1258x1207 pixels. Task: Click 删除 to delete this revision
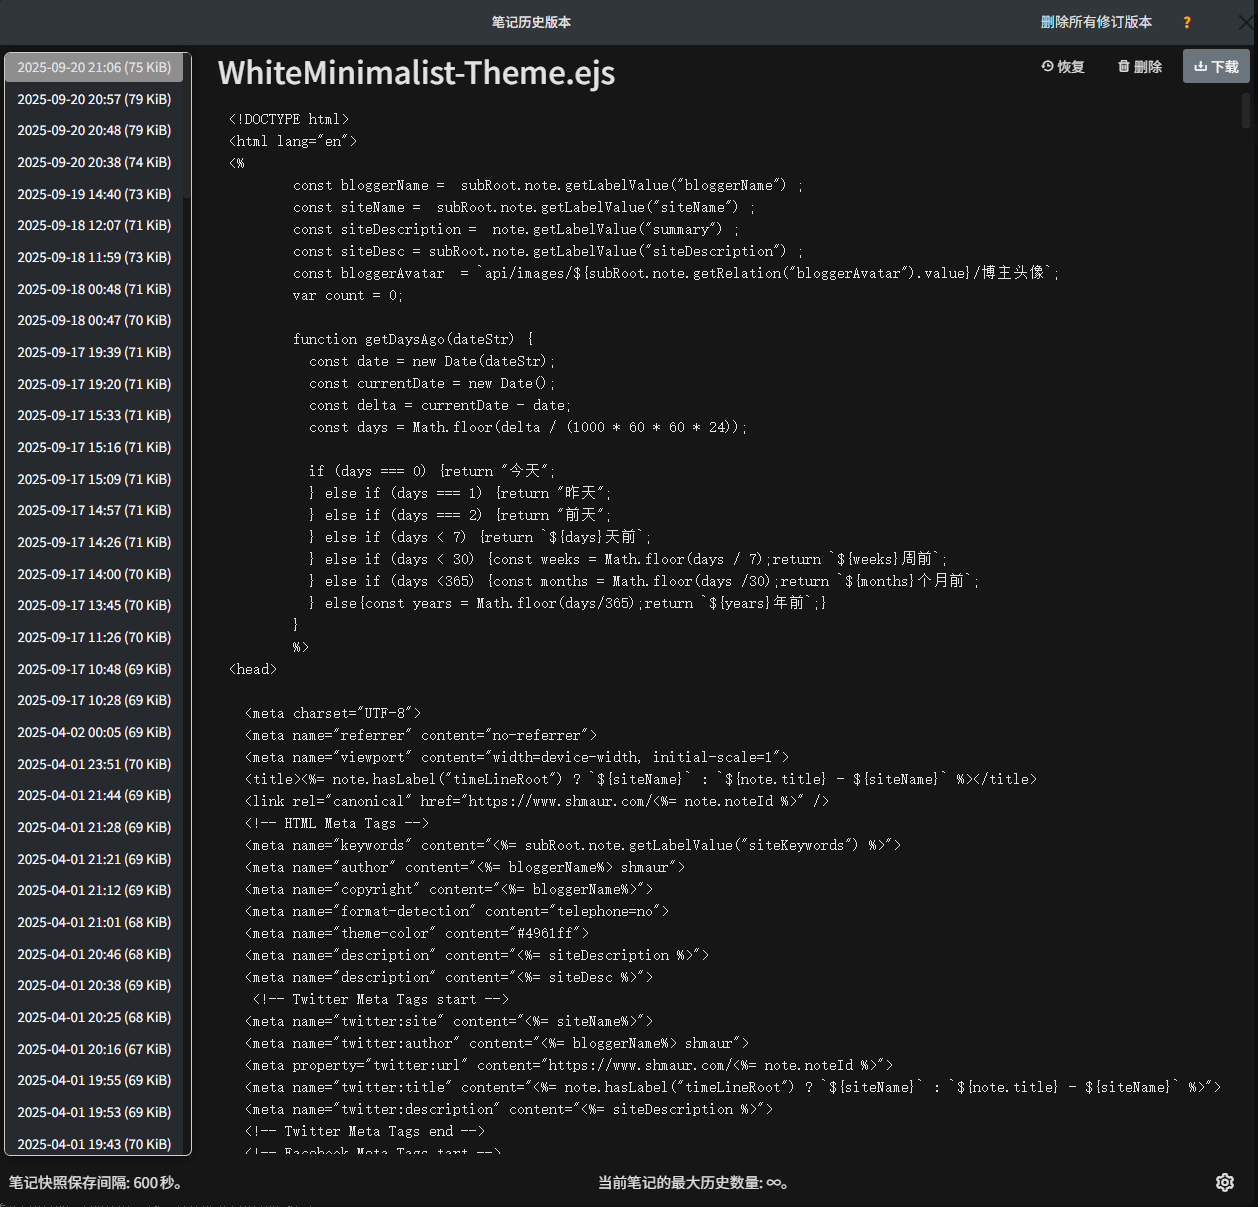(x=1140, y=67)
